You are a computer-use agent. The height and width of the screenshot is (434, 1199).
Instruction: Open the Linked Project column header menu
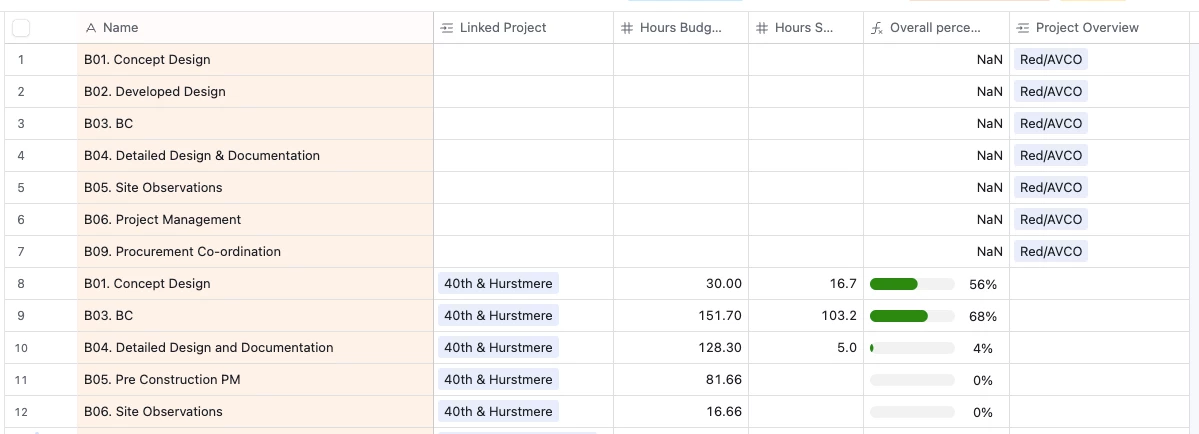click(x=523, y=28)
